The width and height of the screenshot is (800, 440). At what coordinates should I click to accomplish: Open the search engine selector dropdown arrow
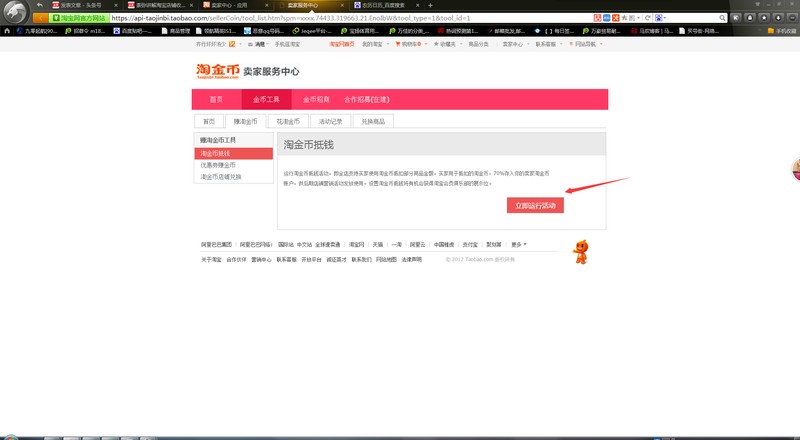point(665,18)
